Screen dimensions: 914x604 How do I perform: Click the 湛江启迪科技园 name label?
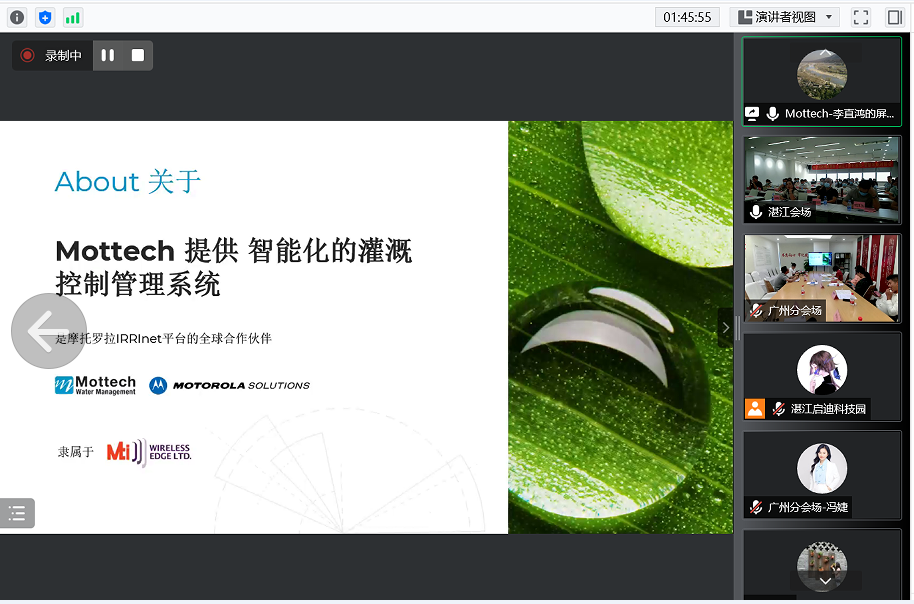point(828,409)
